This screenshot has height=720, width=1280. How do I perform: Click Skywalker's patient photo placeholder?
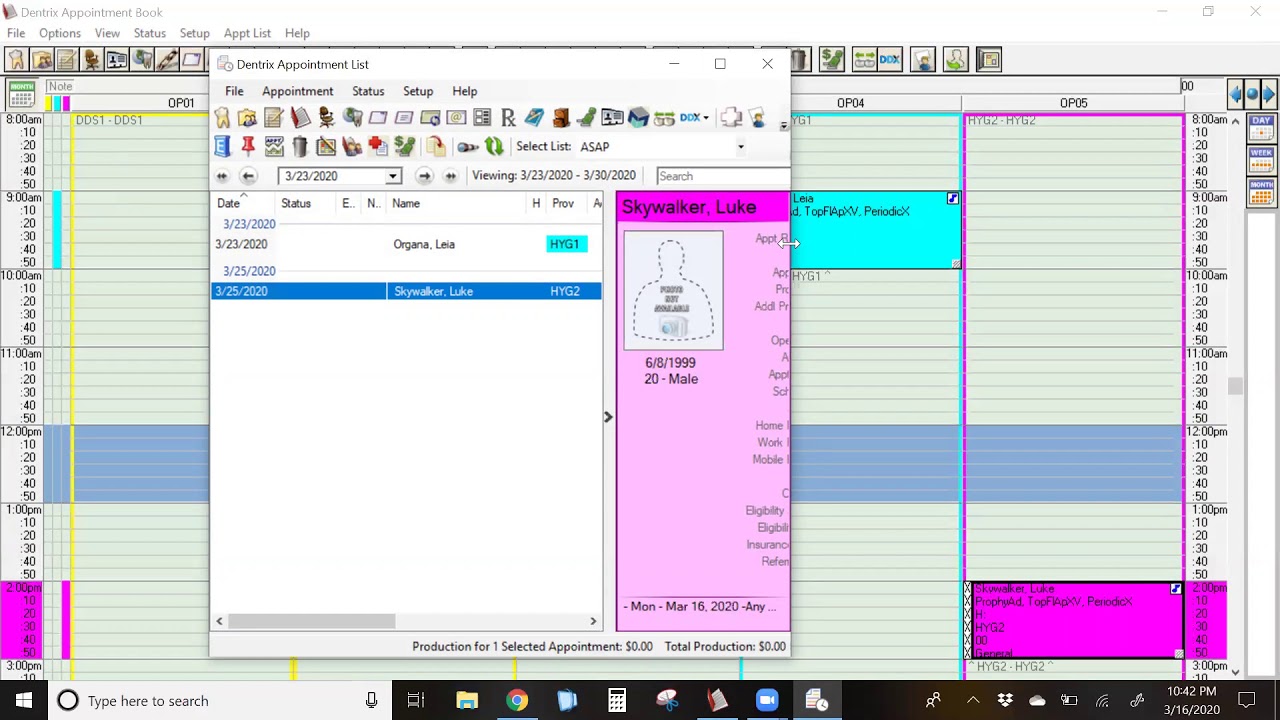[673, 290]
